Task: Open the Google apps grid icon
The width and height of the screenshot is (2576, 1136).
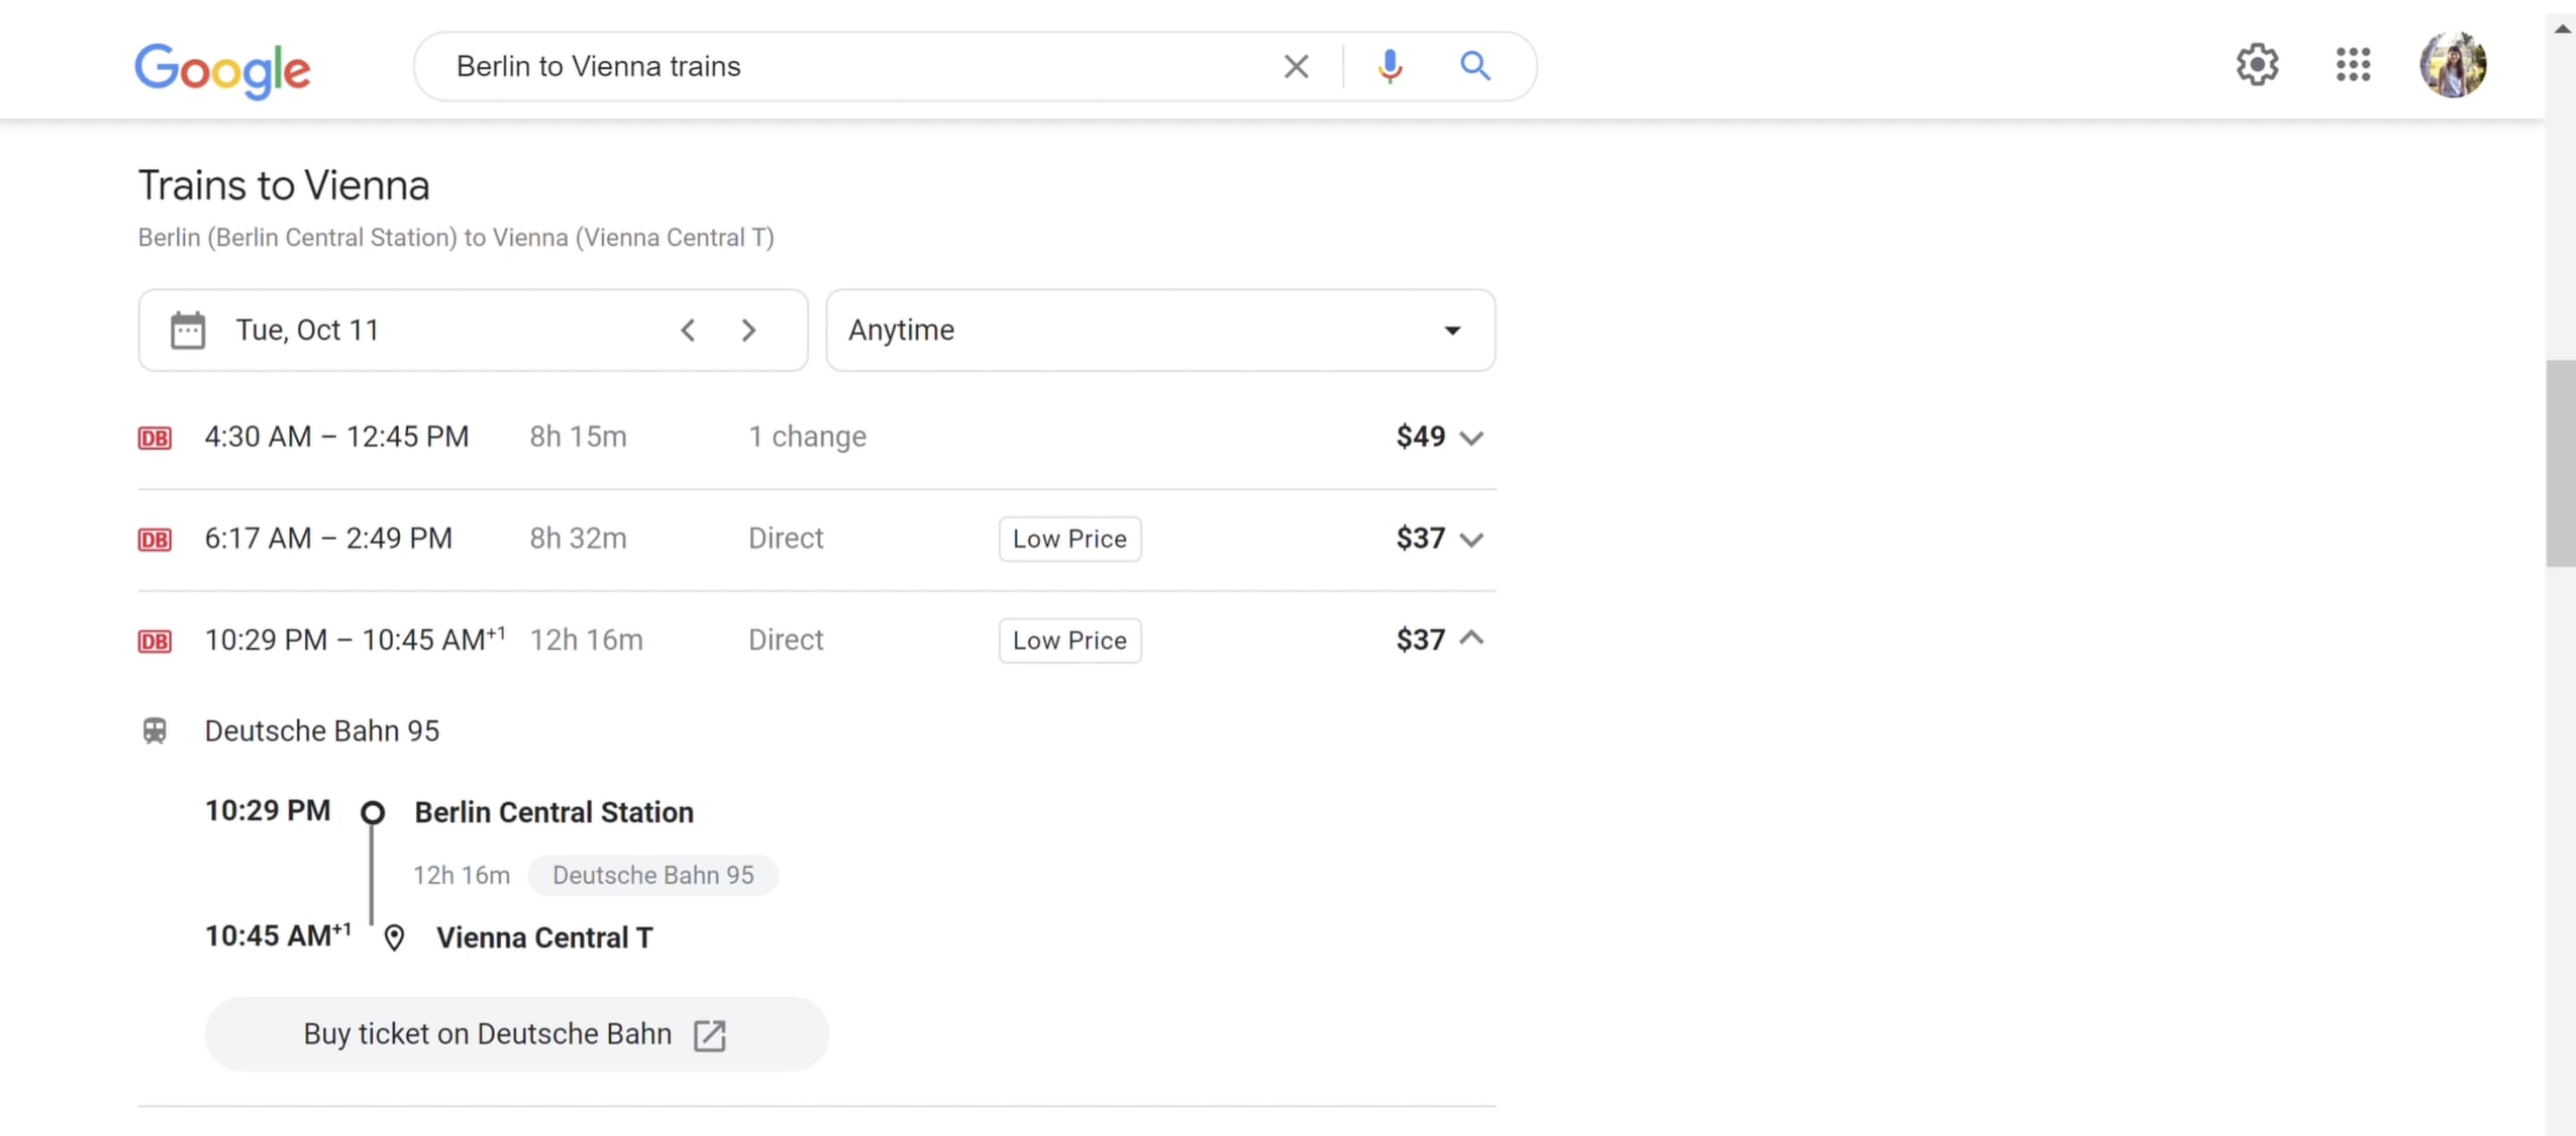Action: (x=2352, y=64)
